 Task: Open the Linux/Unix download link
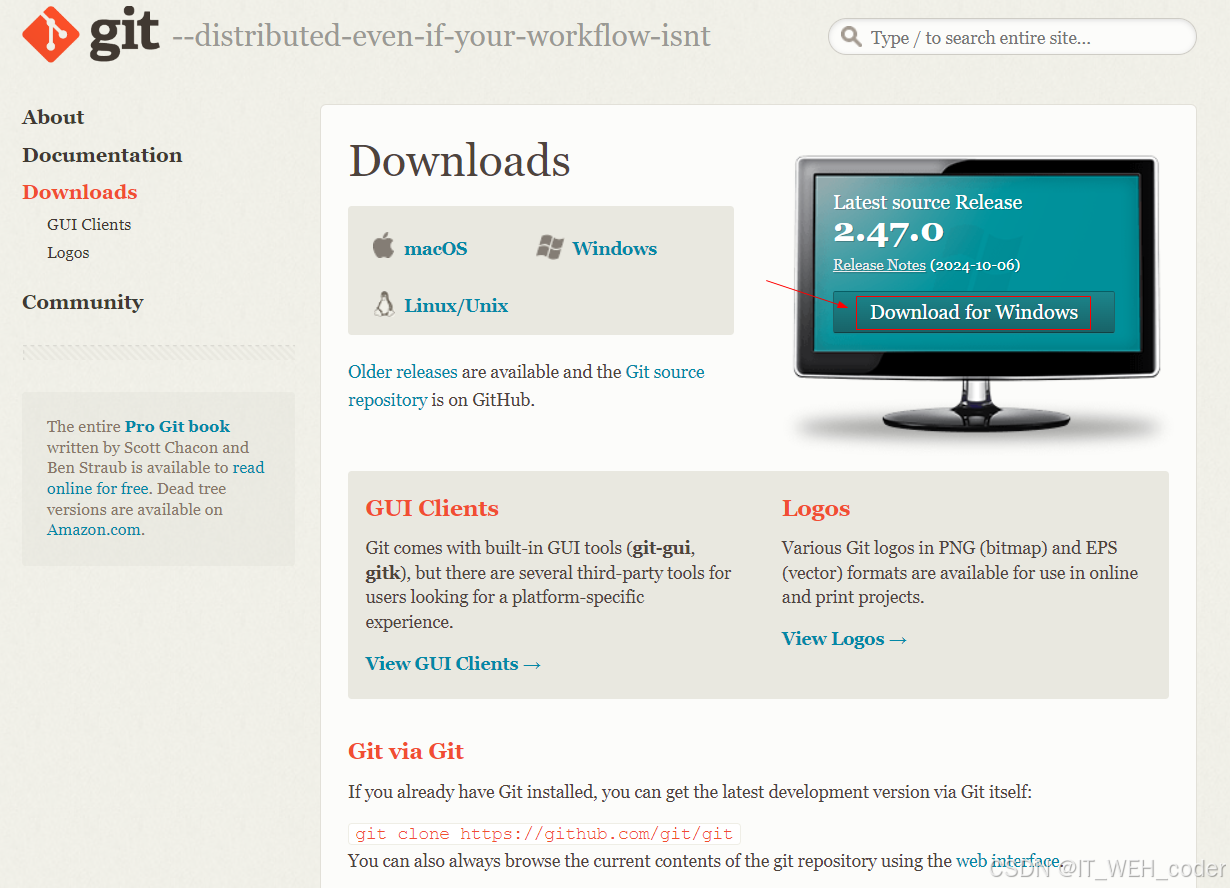tap(456, 306)
